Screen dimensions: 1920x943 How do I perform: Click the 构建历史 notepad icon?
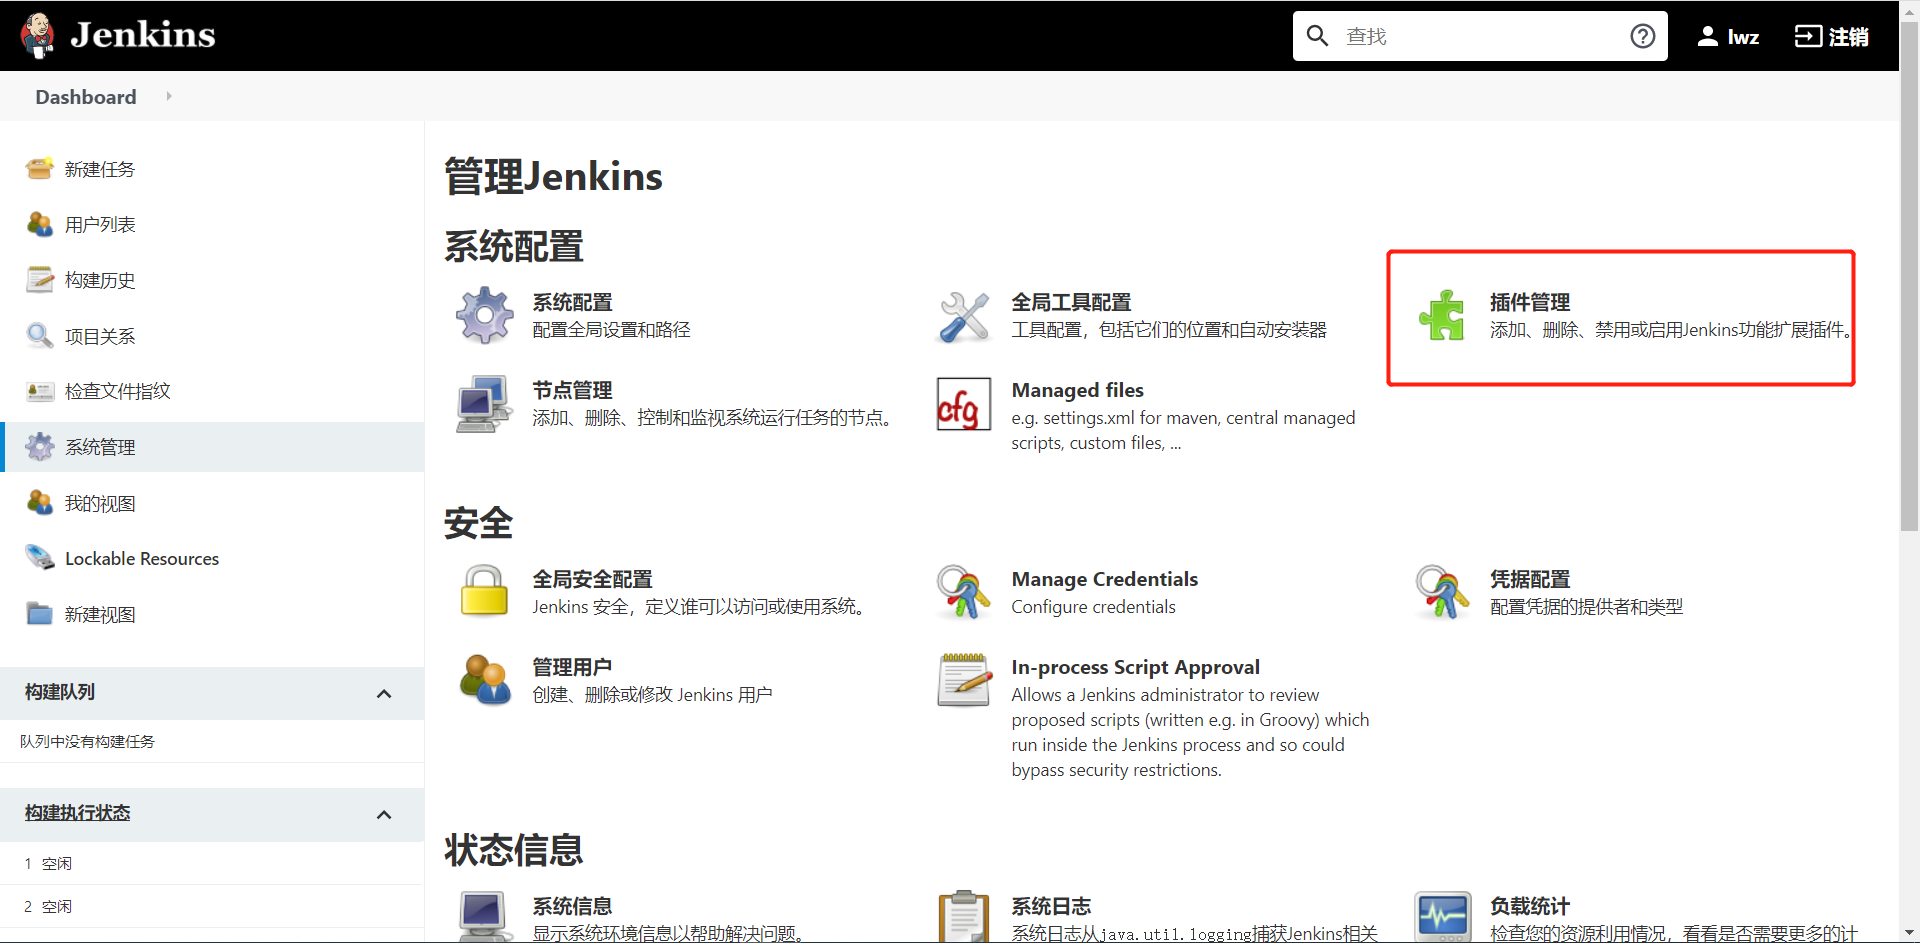pyautogui.click(x=40, y=280)
